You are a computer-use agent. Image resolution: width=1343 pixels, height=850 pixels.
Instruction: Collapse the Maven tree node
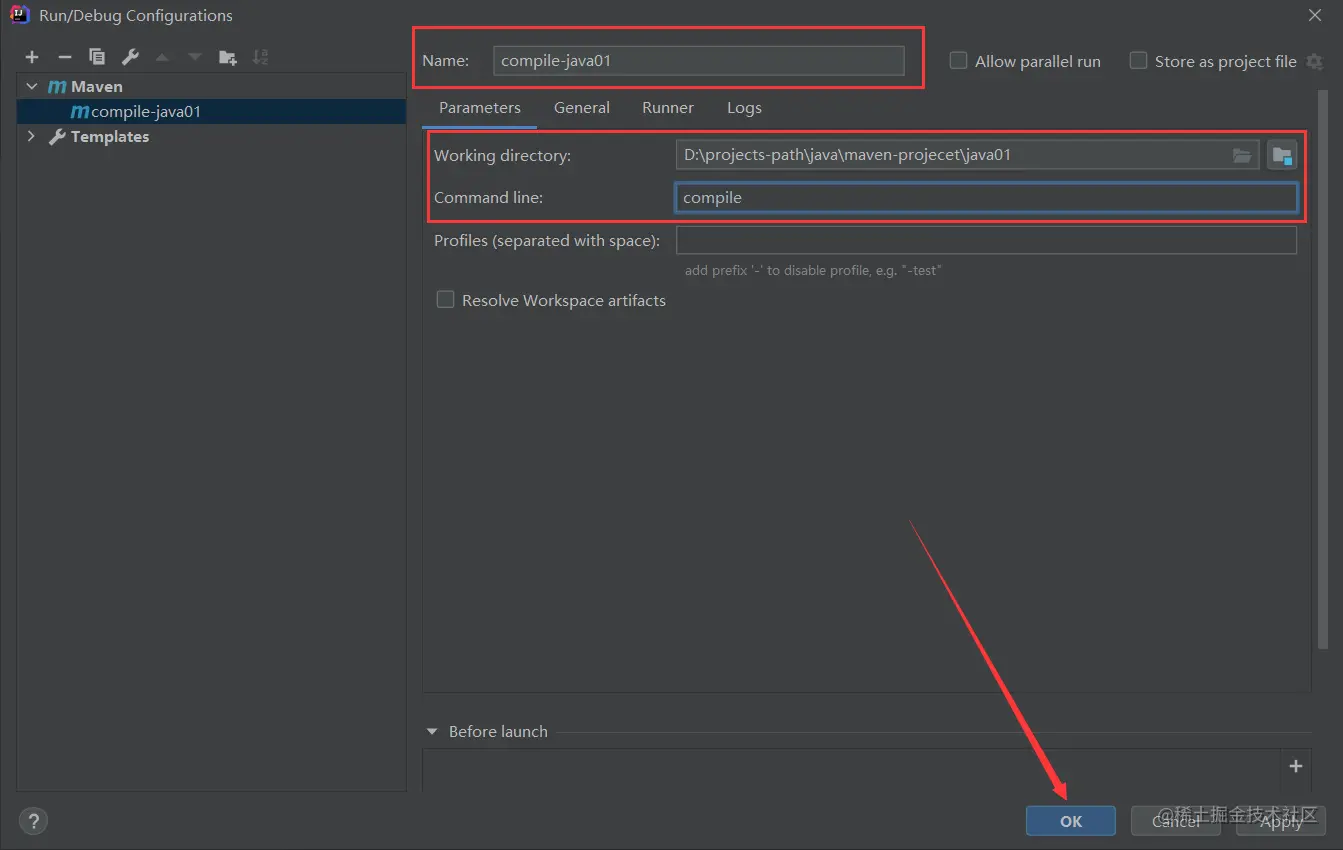click(x=31, y=87)
